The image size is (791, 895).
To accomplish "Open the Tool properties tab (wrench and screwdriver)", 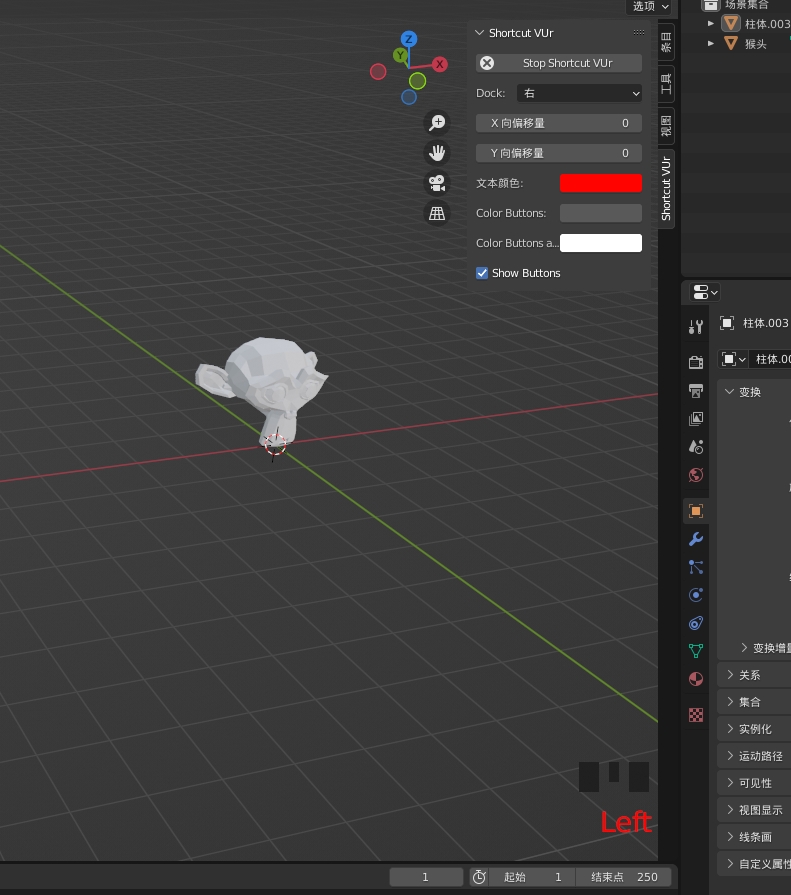I will (x=696, y=326).
